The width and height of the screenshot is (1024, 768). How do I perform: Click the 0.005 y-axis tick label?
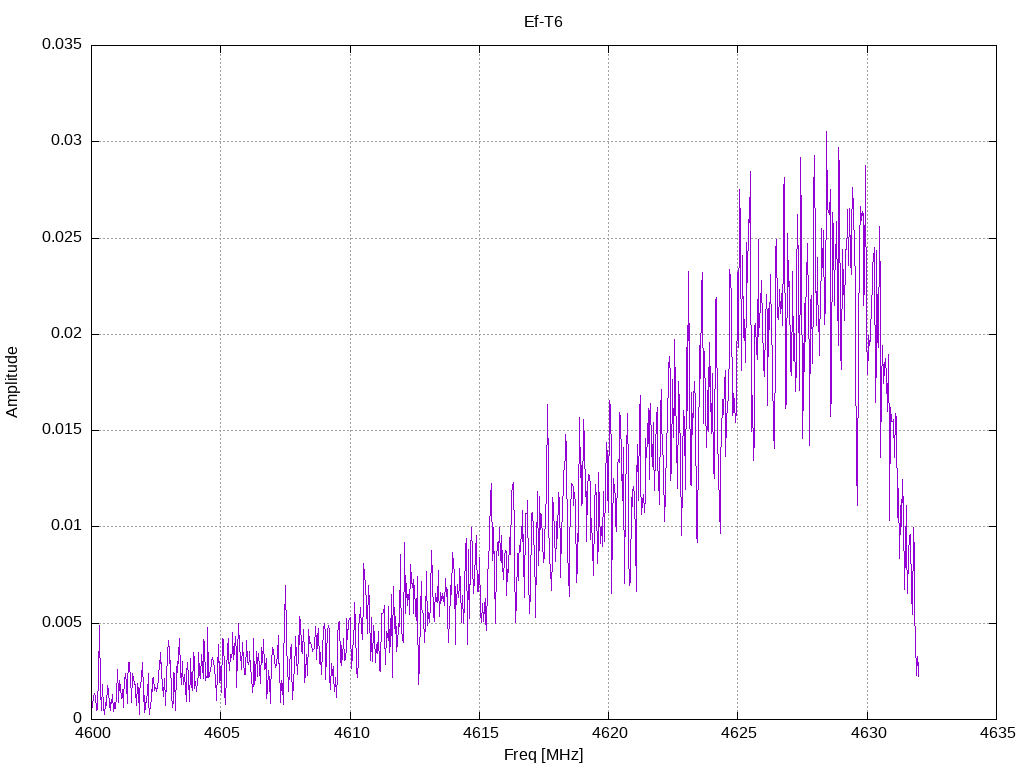coord(62,622)
